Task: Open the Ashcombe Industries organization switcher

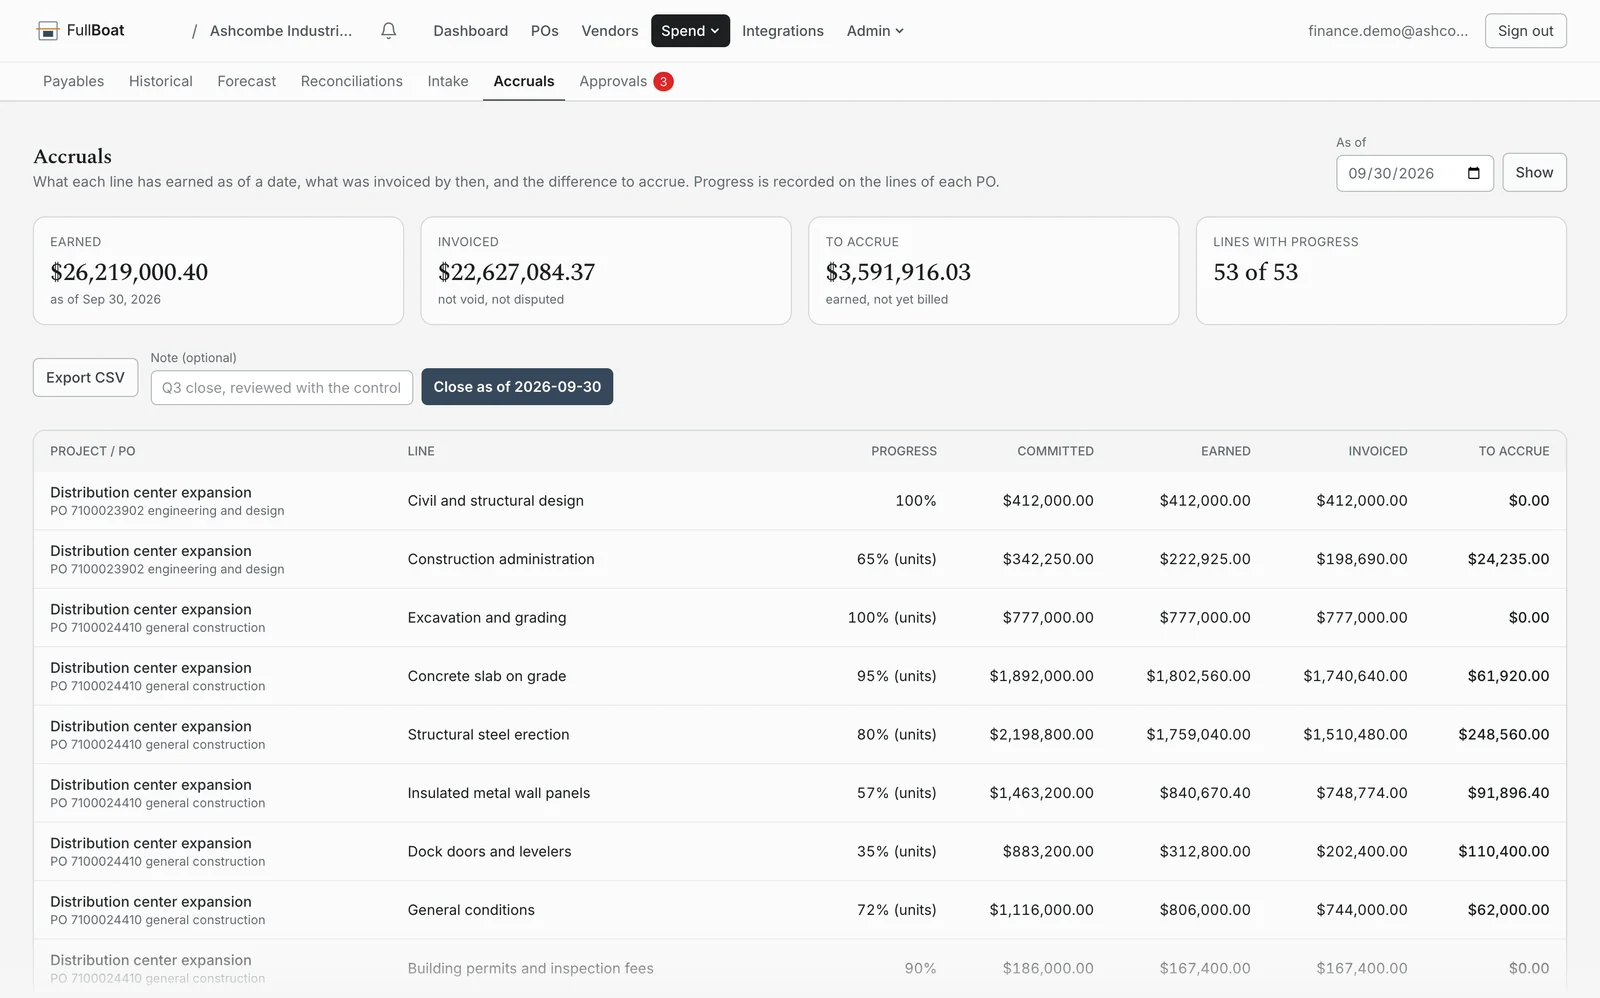Action: (281, 31)
